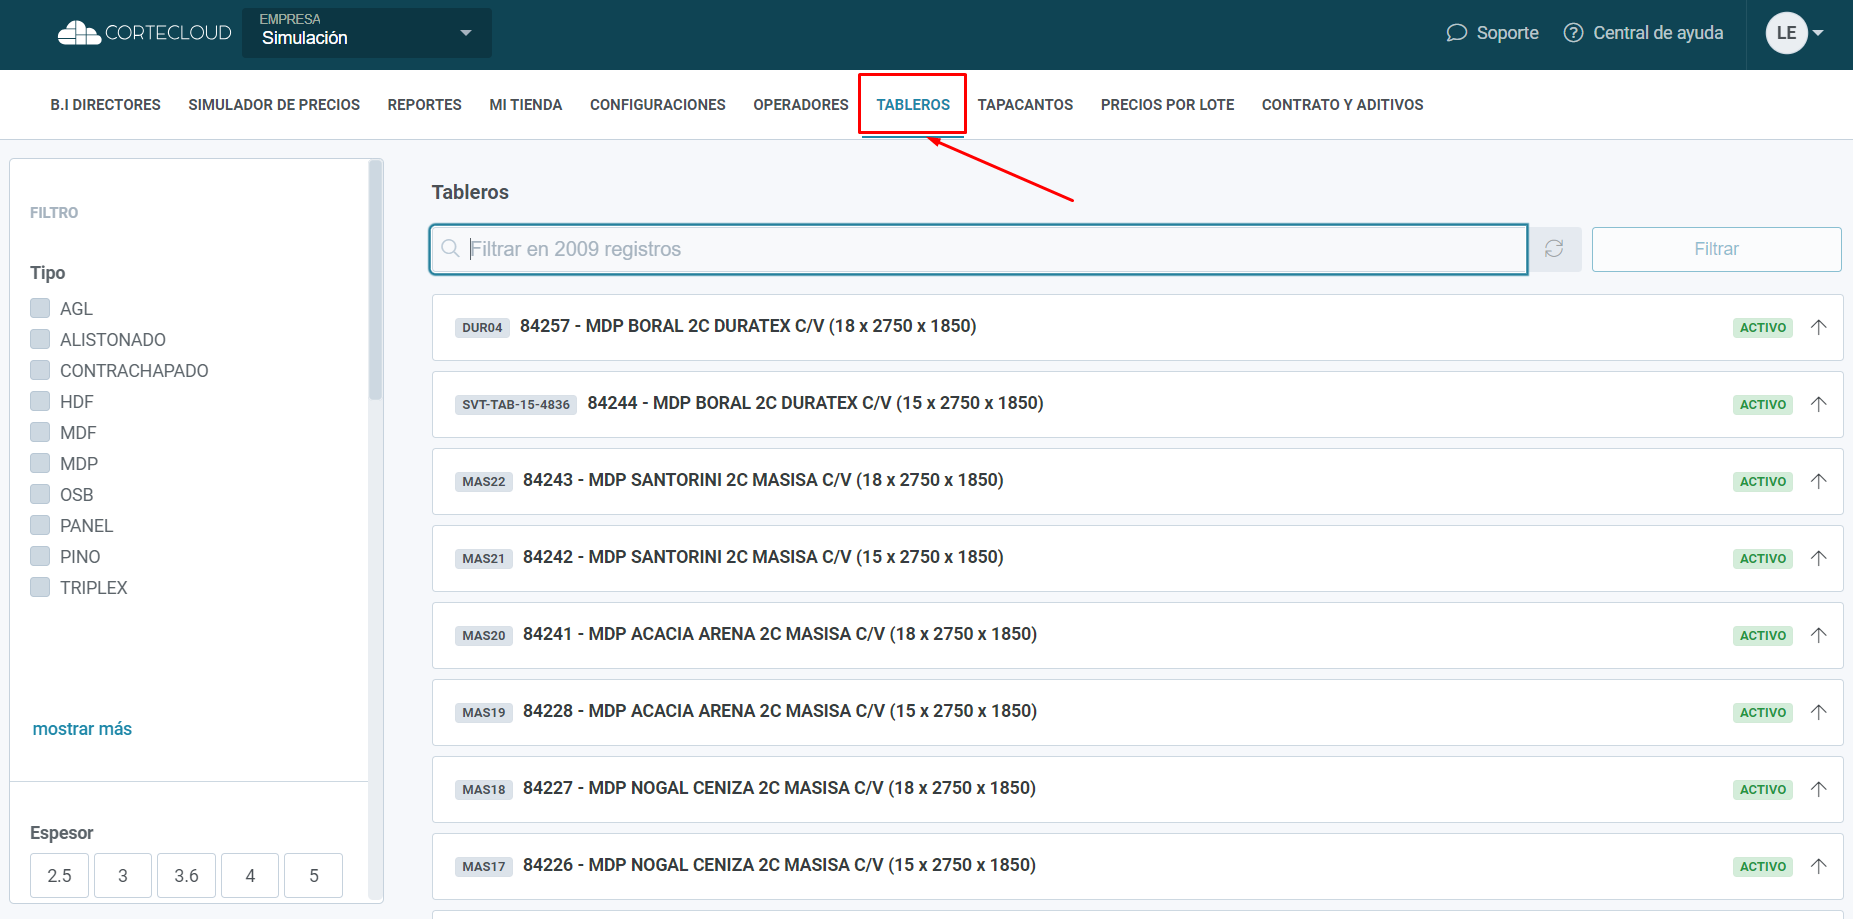Click the search magnifier icon
Viewport: 1853px width, 919px height.
(451, 249)
